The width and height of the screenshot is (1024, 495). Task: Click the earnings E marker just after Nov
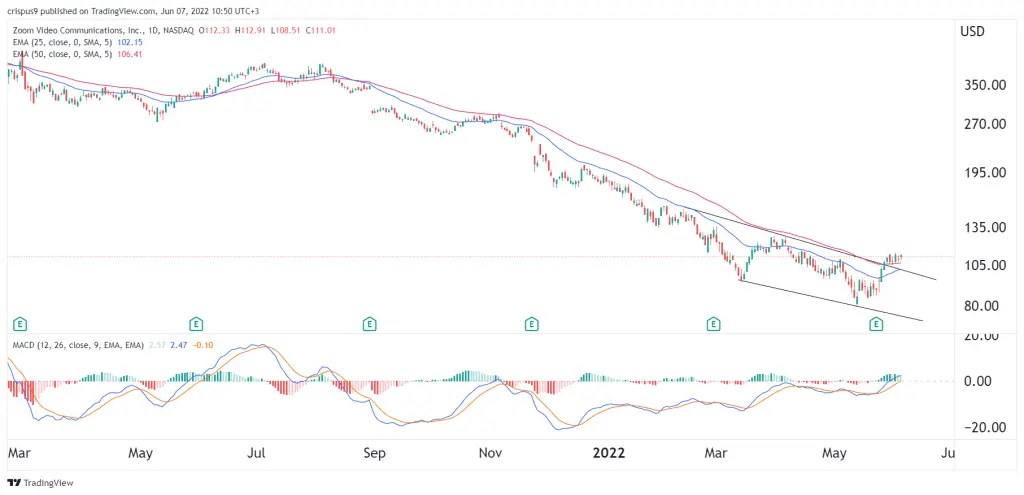pyautogui.click(x=532, y=323)
